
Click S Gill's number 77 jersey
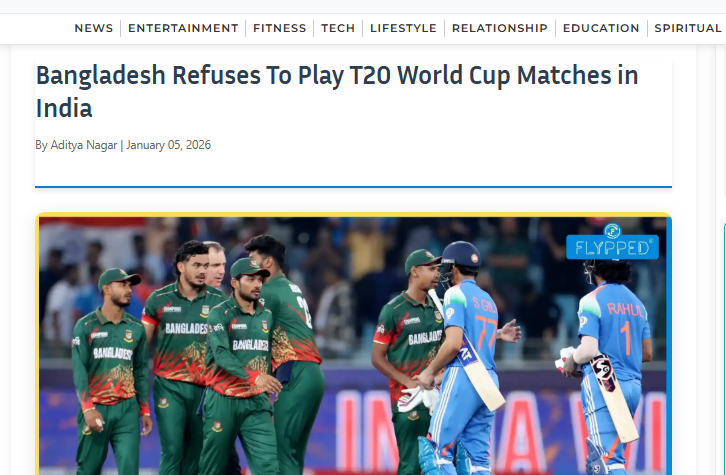tap(471, 324)
